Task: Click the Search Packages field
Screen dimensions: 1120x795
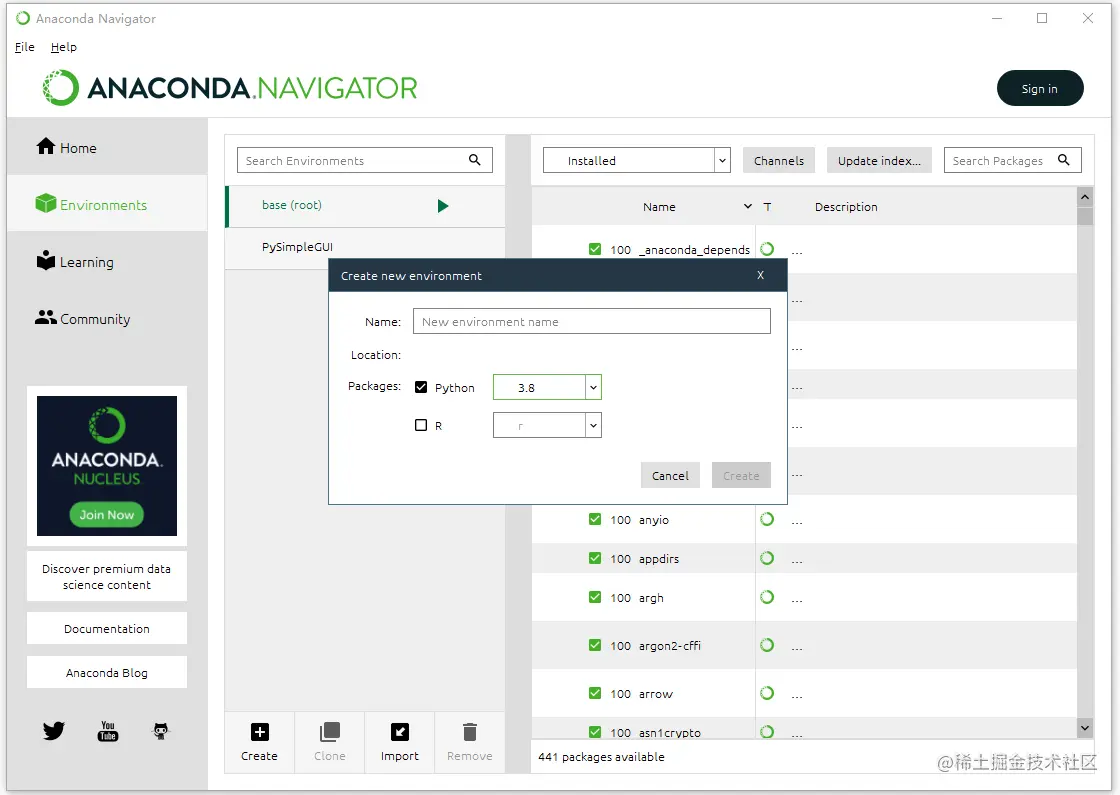Action: pos(1012,160)
